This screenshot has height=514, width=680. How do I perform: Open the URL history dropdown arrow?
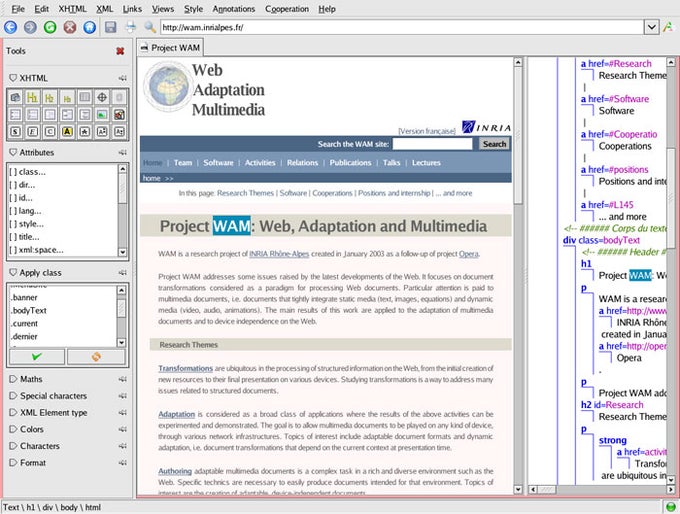tap(651, 27)
